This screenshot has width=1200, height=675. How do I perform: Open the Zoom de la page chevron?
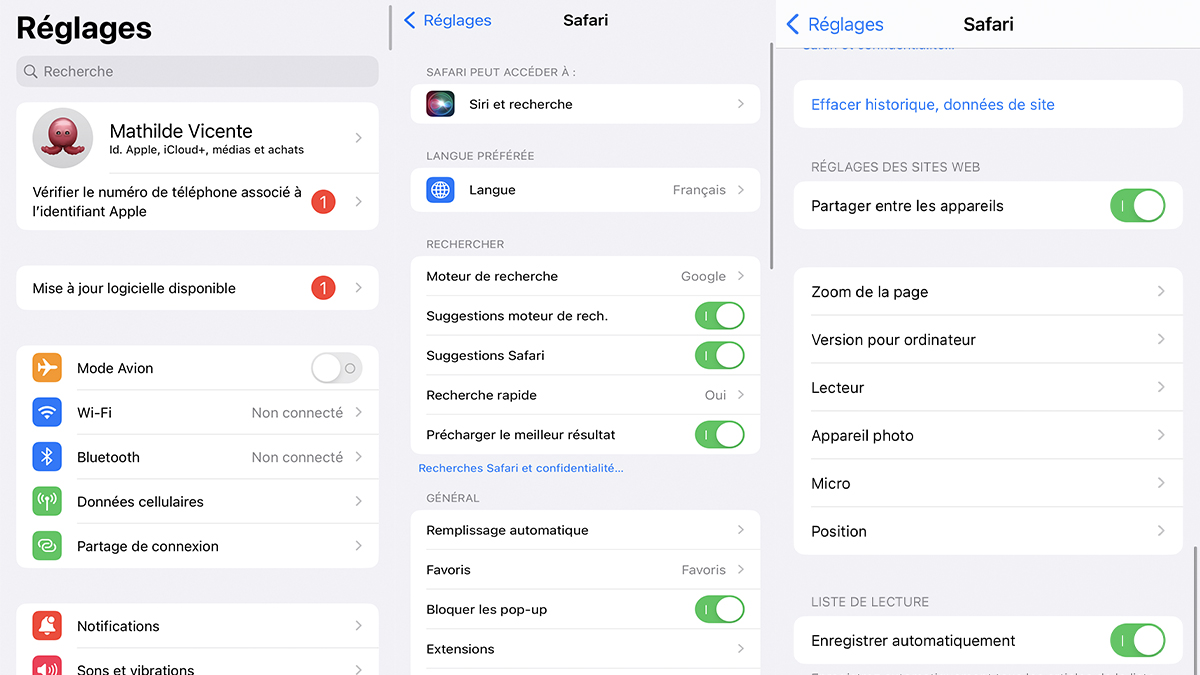tap(1161, 292)
